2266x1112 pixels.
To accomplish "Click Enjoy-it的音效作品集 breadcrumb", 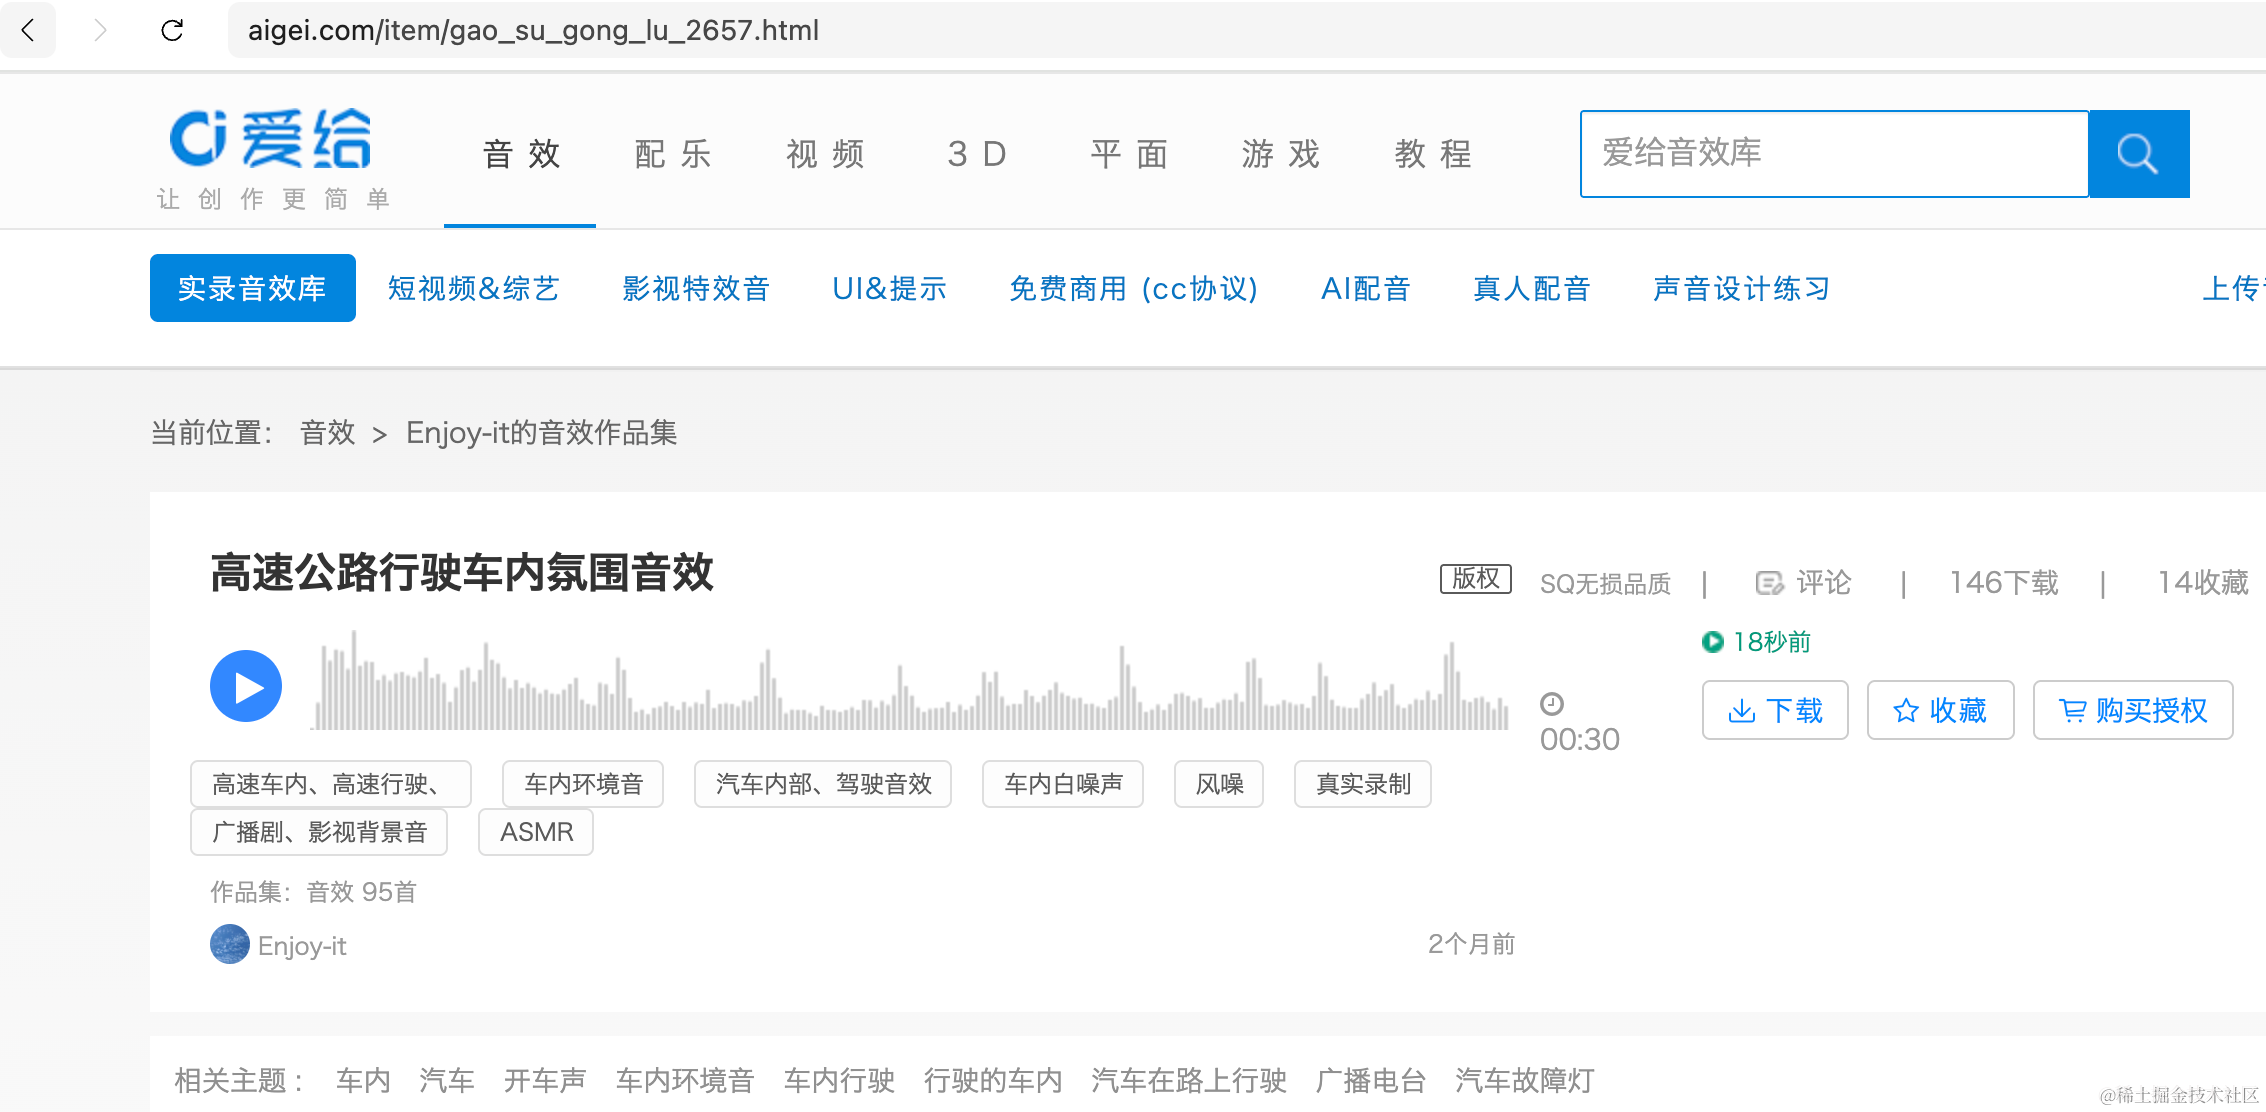I will [541, 433].
